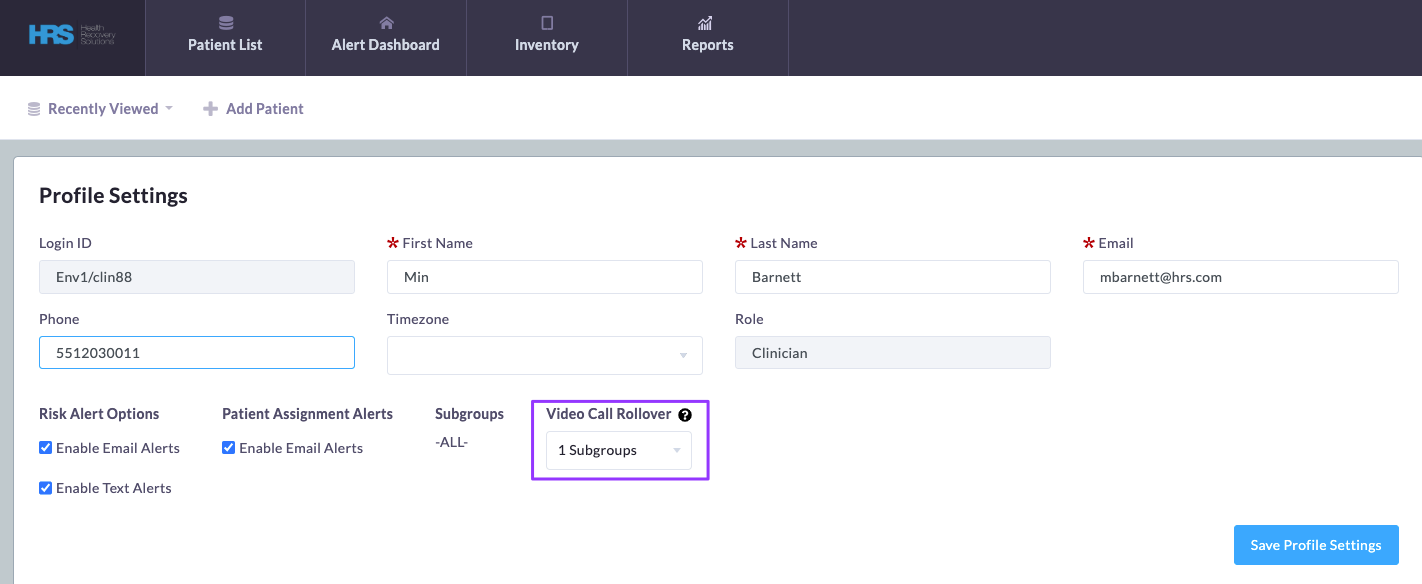Disable the Enable Text Alerts checkbox
This screenshot has height=584, width=1422.
(45, 488)
